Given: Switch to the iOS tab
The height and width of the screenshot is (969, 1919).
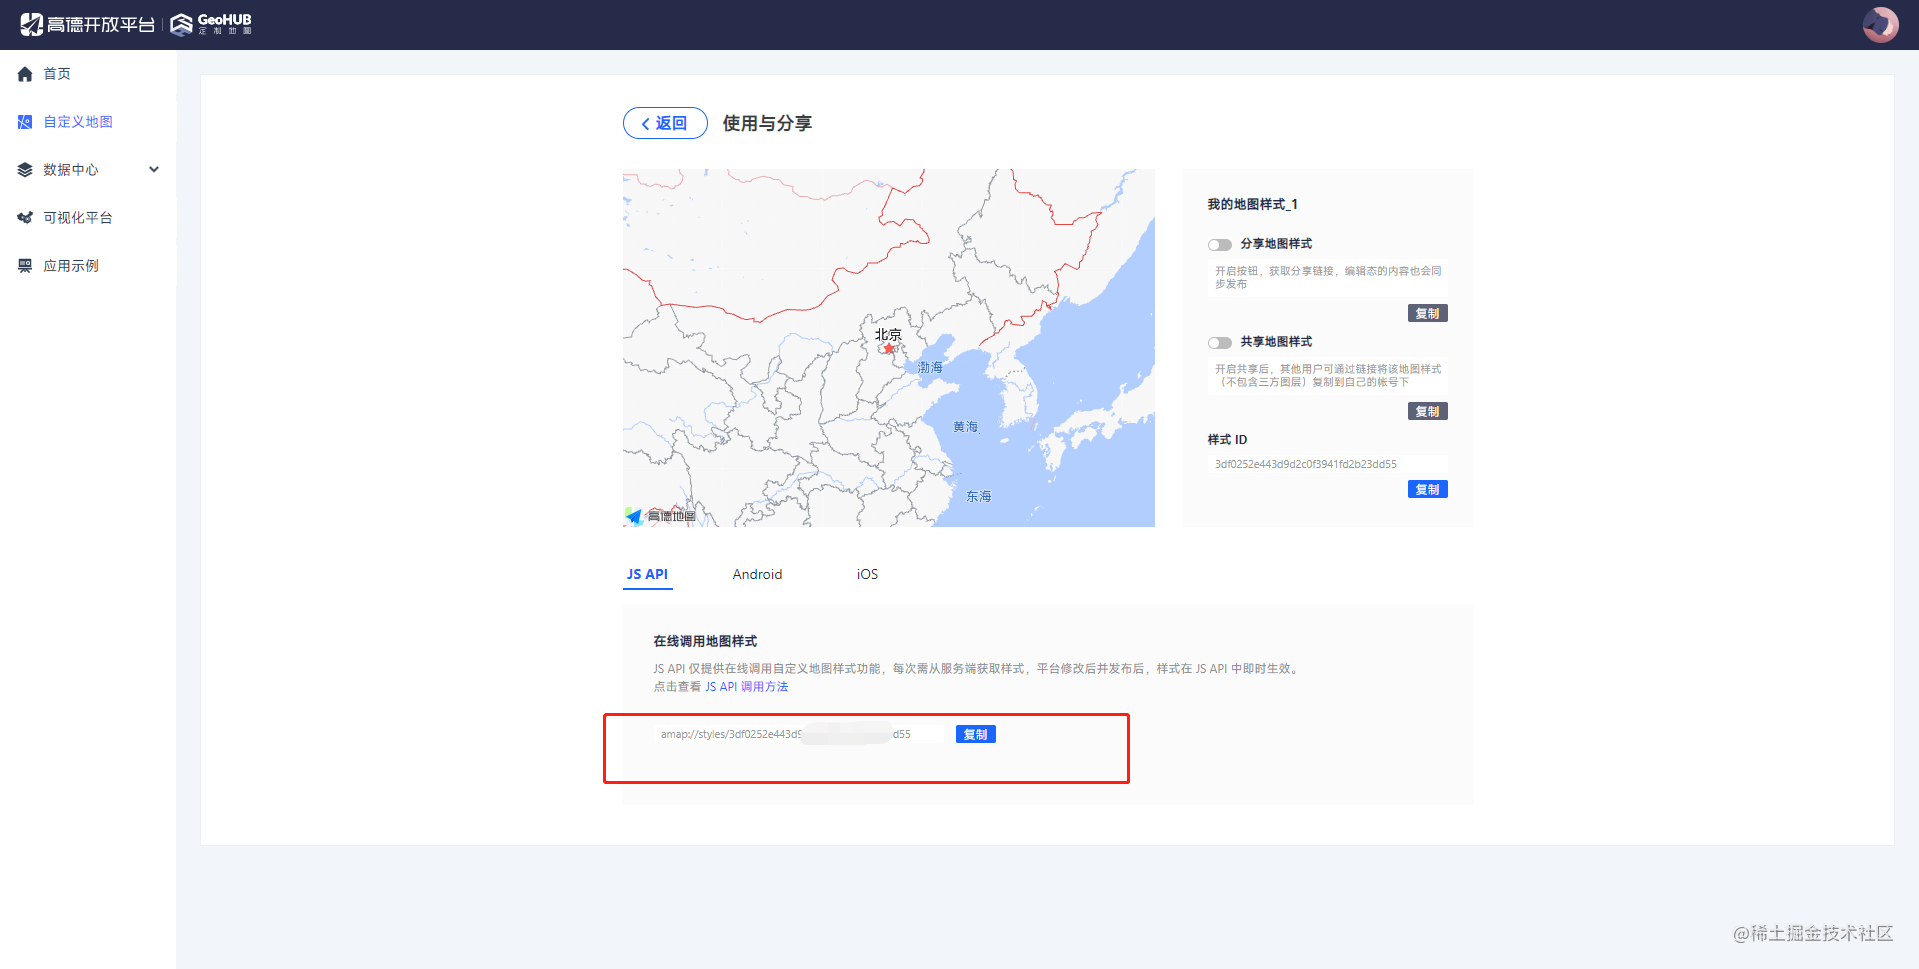Looking at the screenshot, I should [x=867, y=574].
